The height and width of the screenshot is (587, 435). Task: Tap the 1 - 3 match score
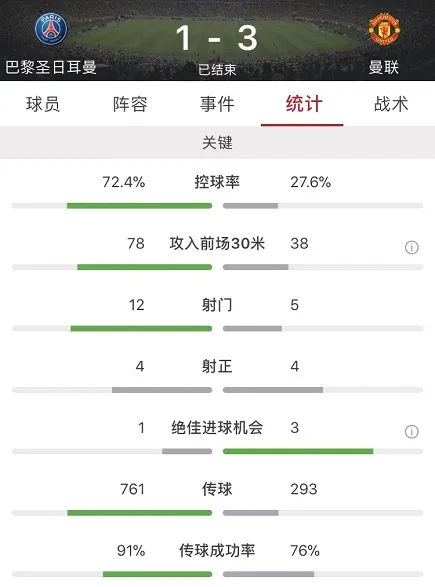(217, 38)
